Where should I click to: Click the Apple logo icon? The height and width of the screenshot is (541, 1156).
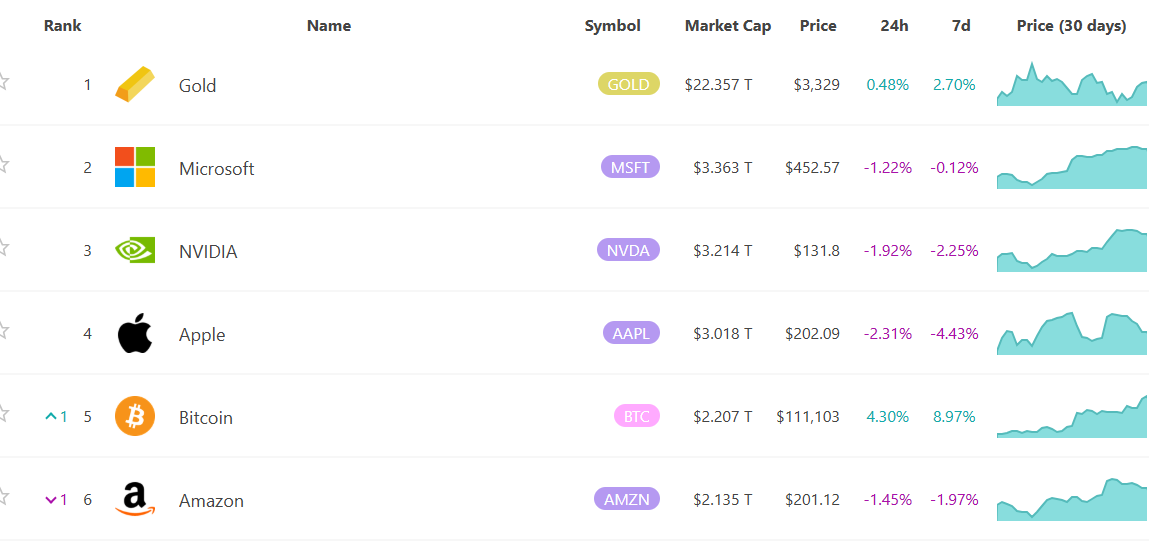tap(135, 333)
